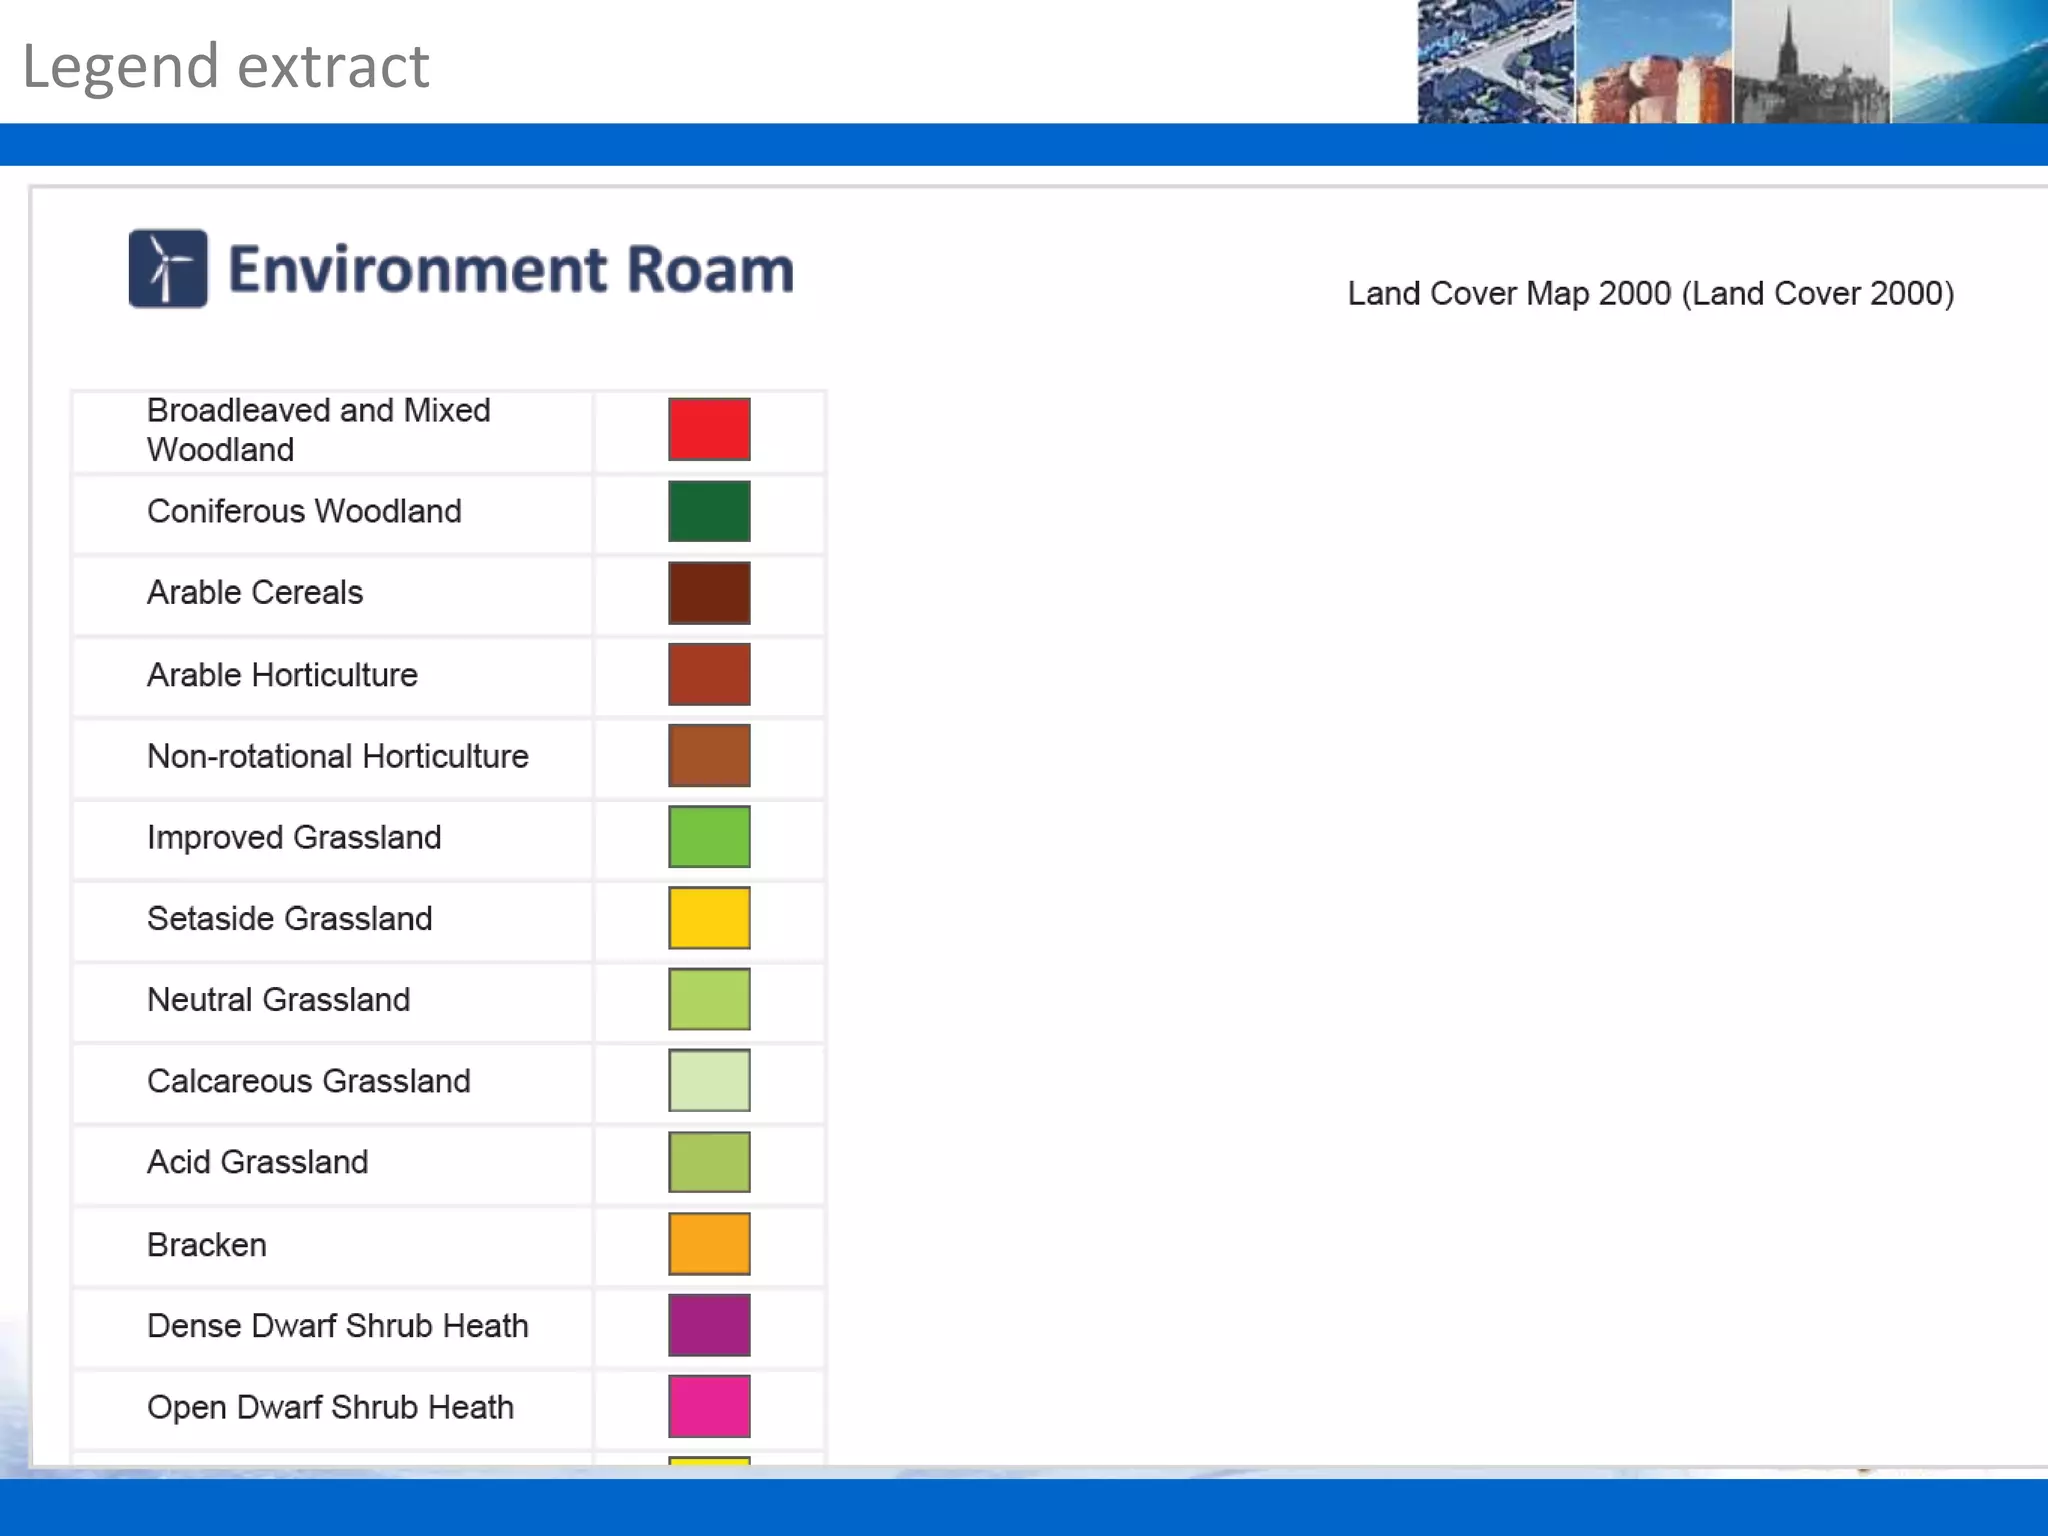Click the Environment Roam title text
Image resolution: width=2048 pixels, height=1536 pixels.
pyautogui.click(x=511, y=270)
